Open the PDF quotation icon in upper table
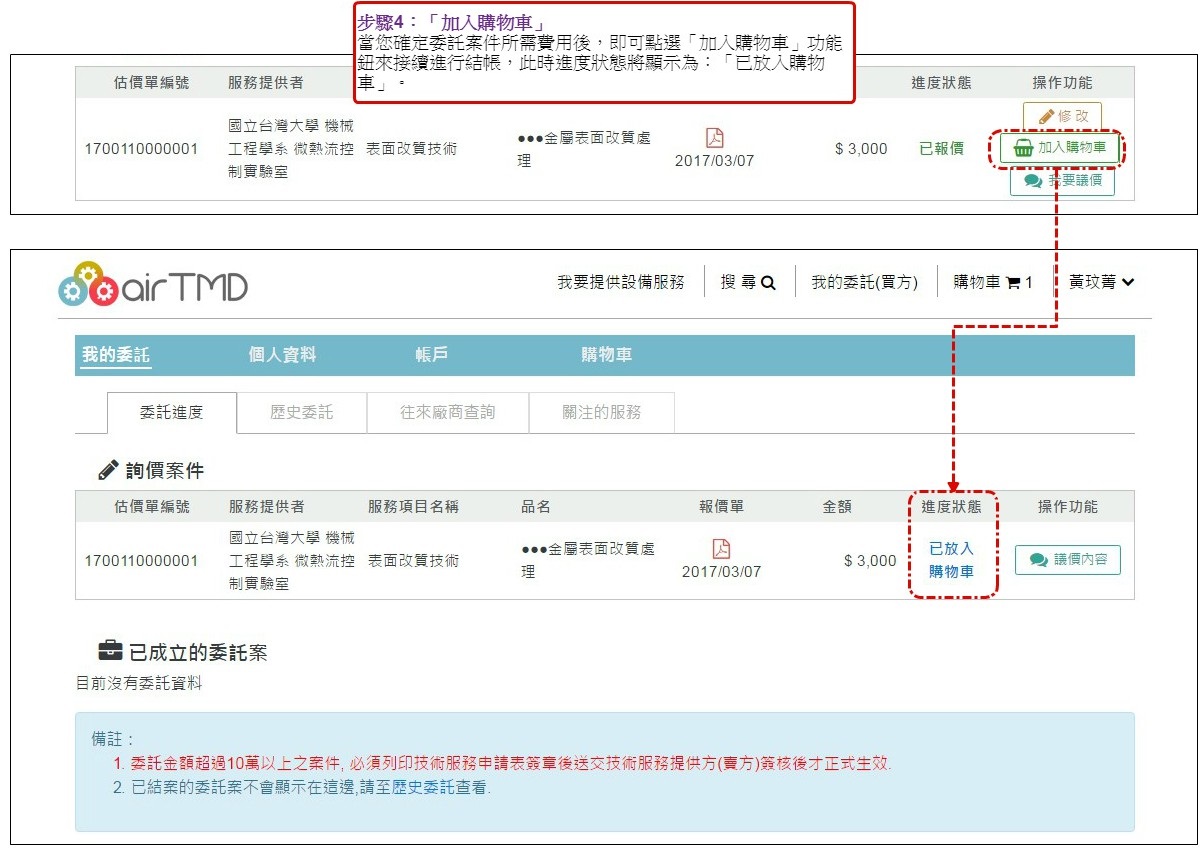The height and width of the screenshot is (851, 1204). [x=714, y=138]
